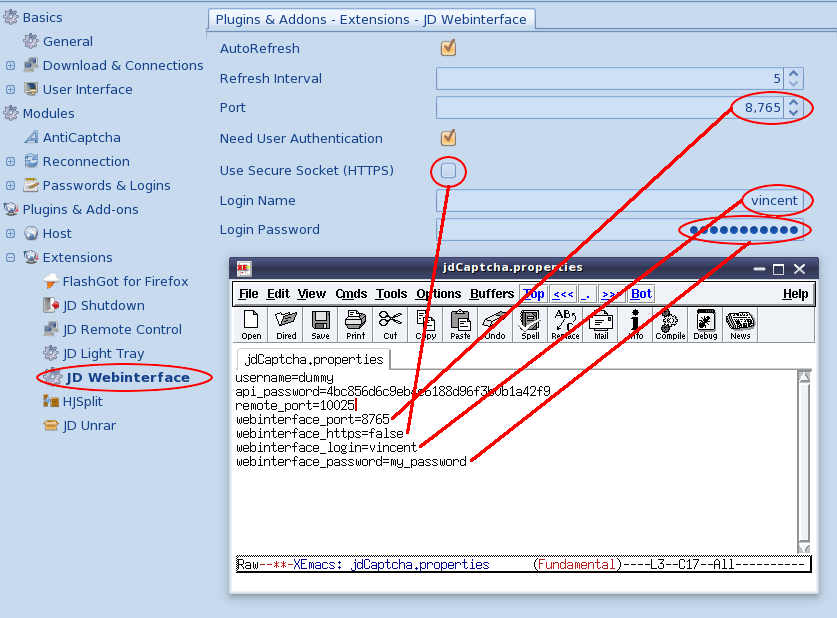Viewport: 837px width, 618px height.
Task: Uncheck Need User Authentication
Action: coord(448,138)
